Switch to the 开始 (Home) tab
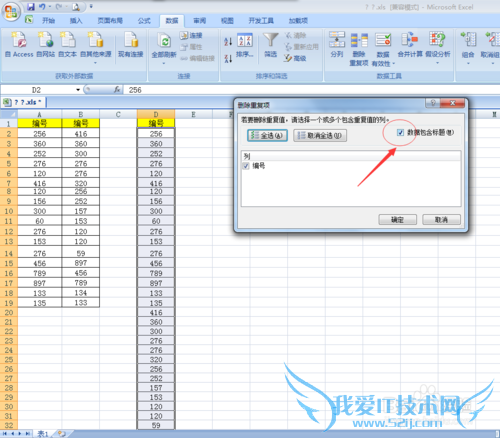 (48, 21)
